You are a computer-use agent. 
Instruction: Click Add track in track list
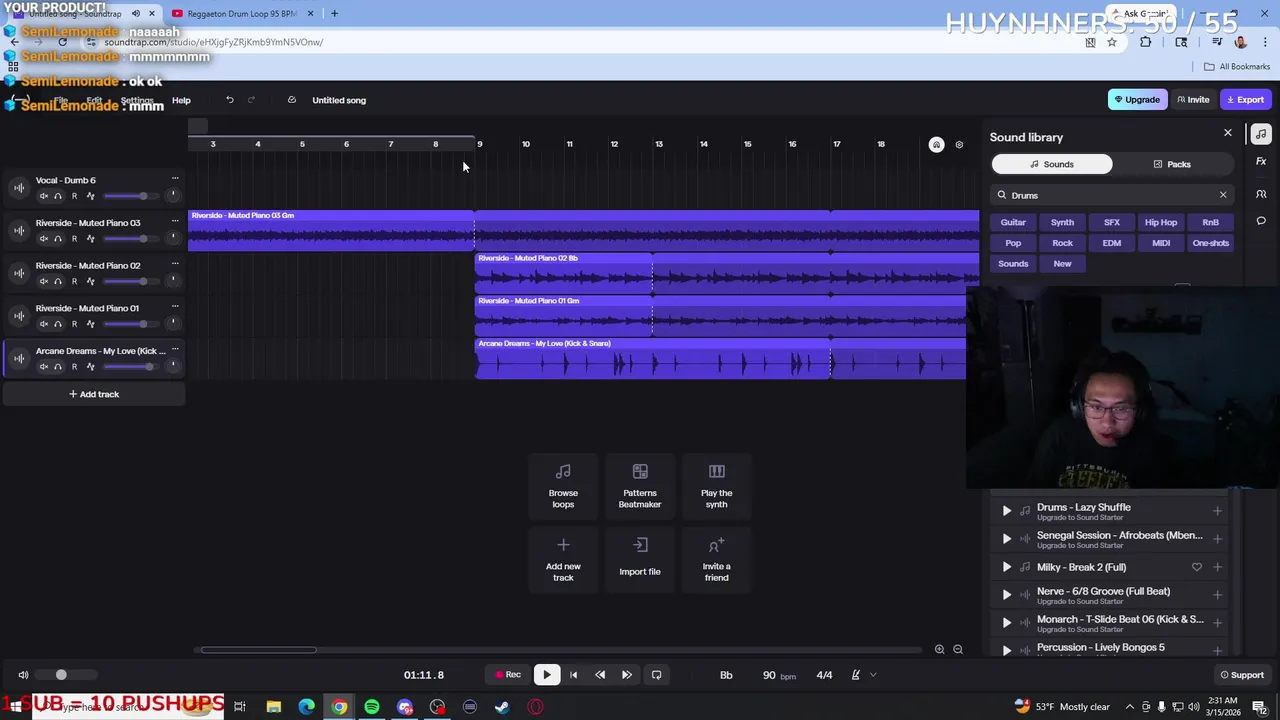[x=94, y=394]
